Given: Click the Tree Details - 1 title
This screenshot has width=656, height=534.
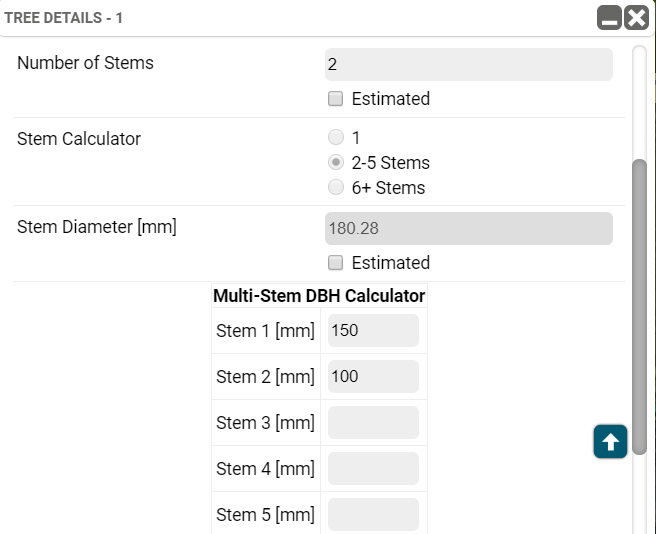Looking at the screenshot, I should coord(64,18).
